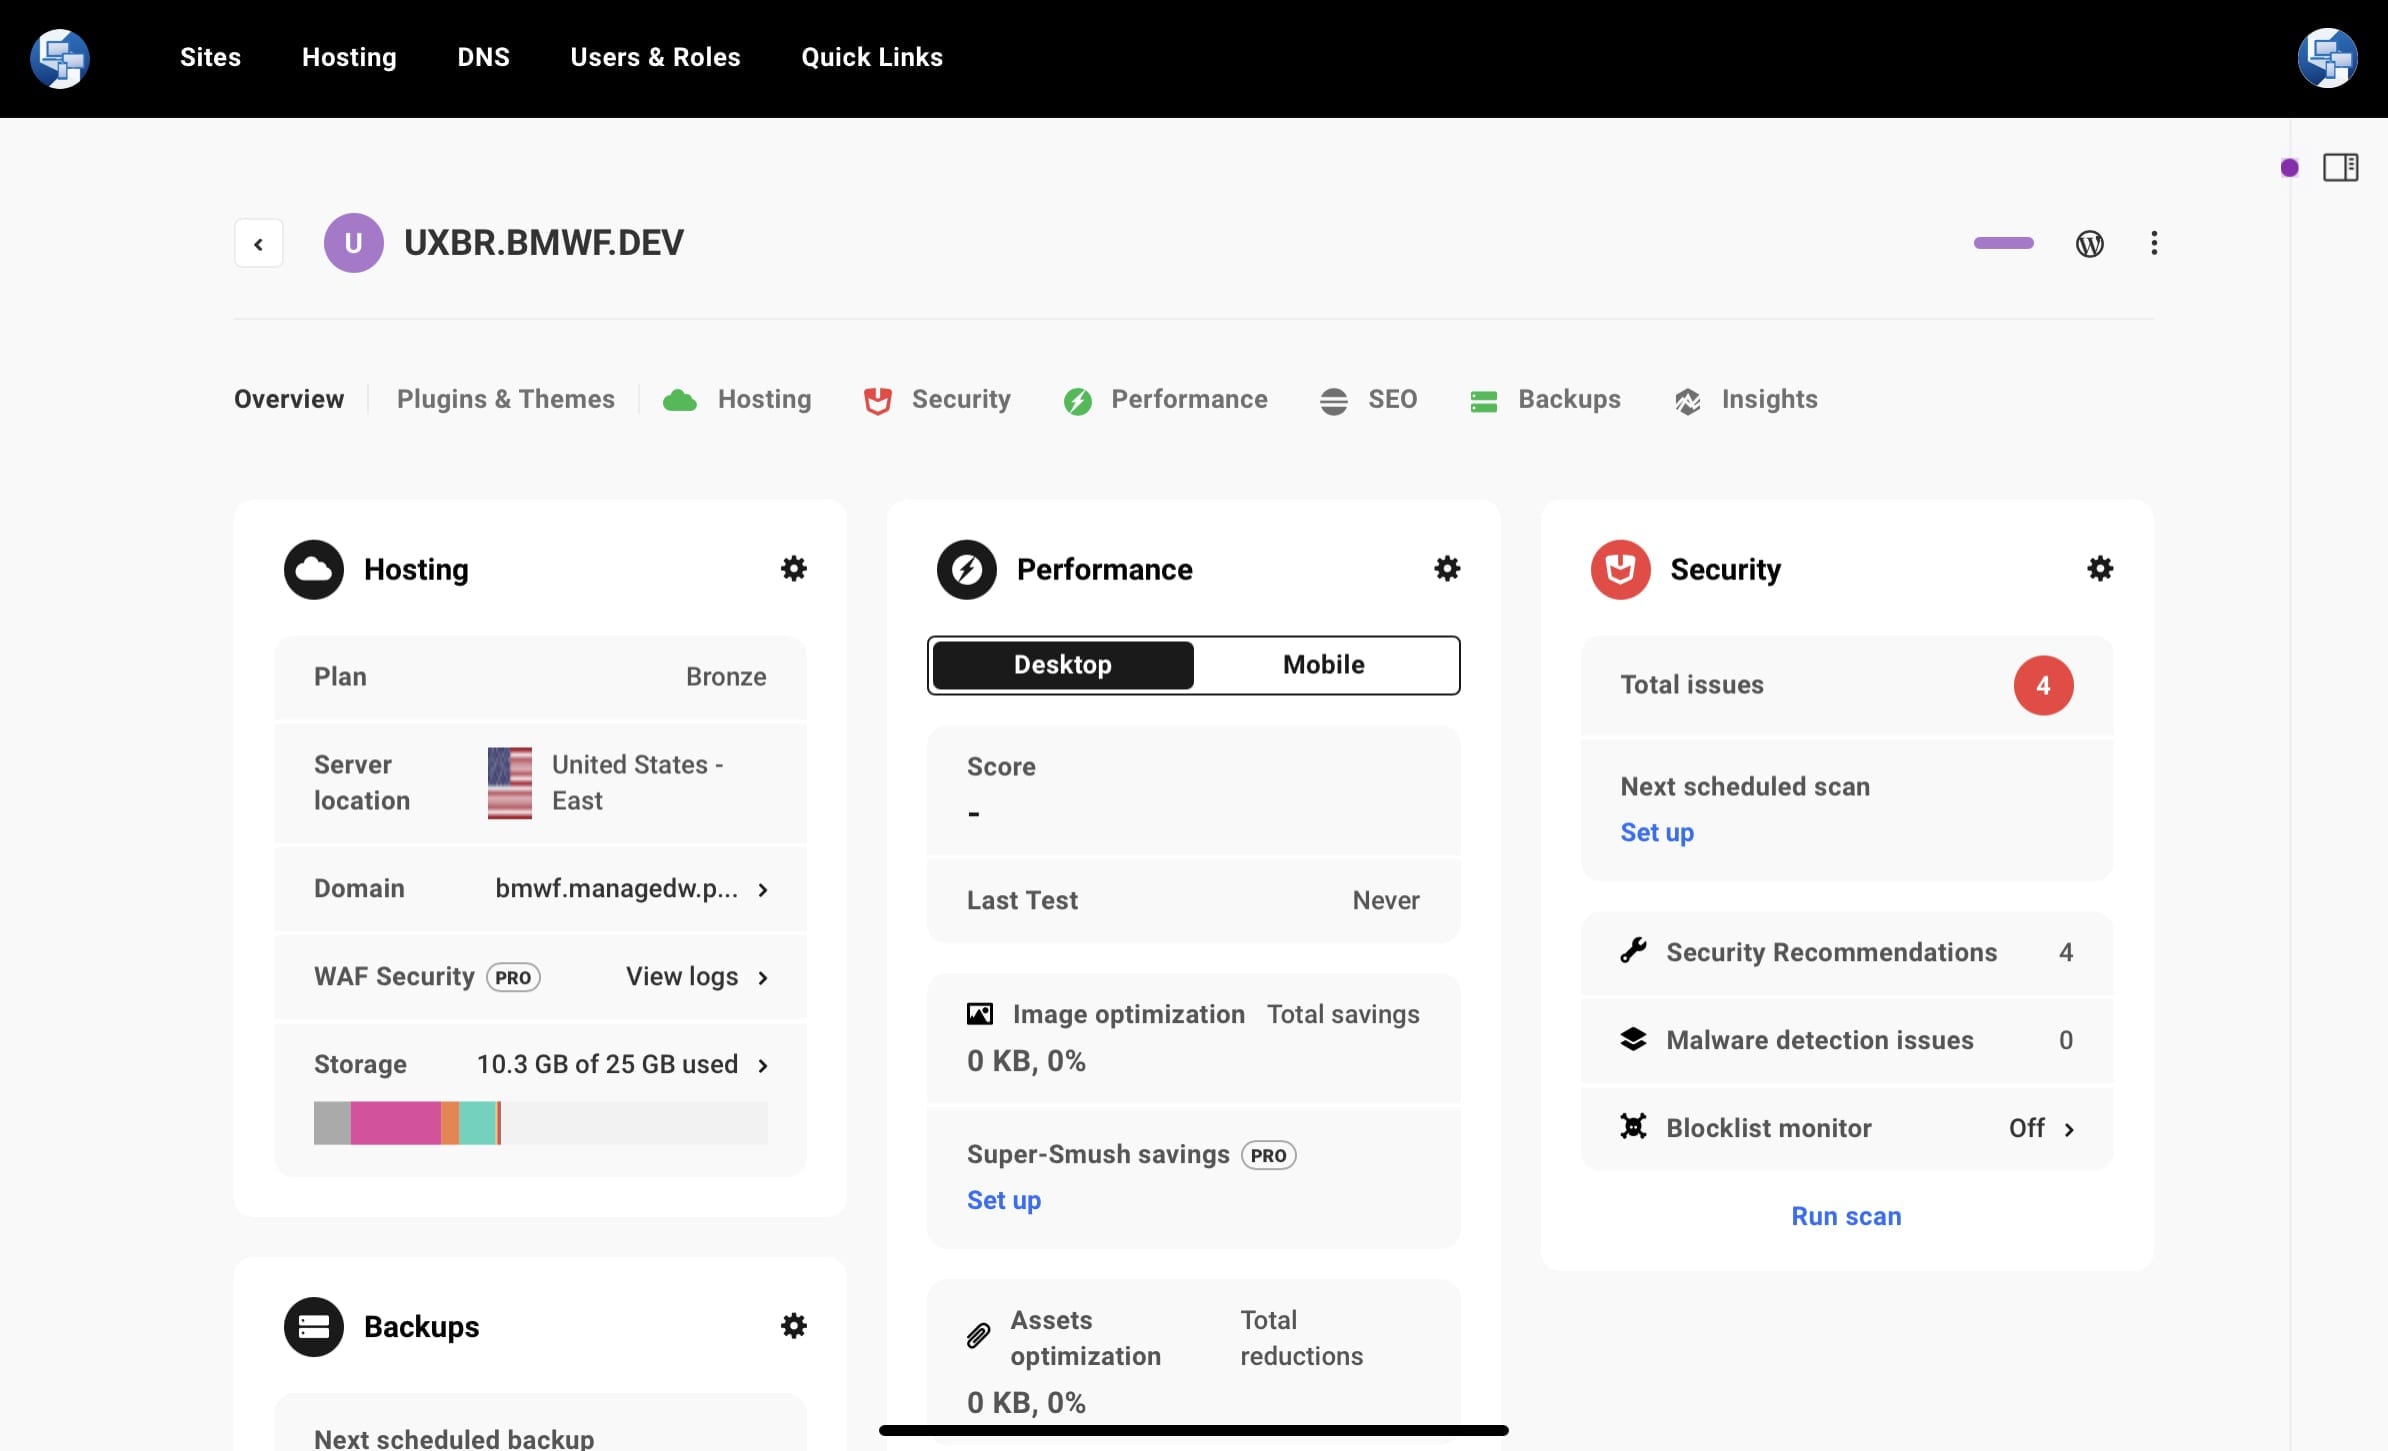Switch to the Security tab
This screenshot has width=2388, height=1451.
(937, 399)
